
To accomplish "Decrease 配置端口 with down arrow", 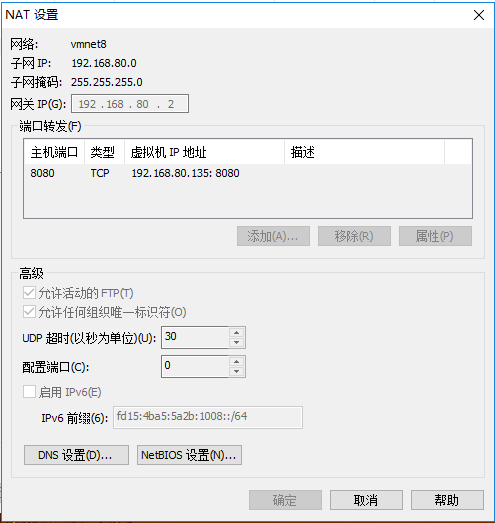I will (x=236, y=372).
